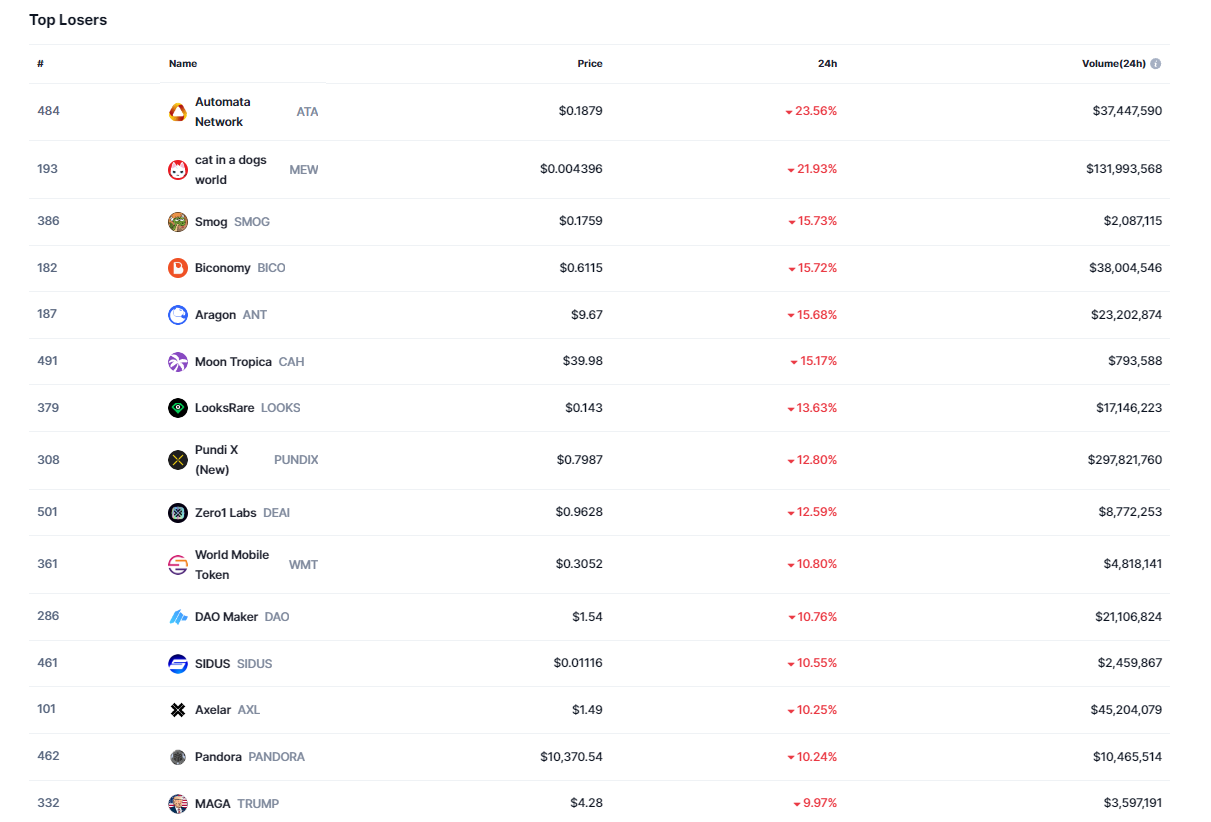Click the Pandora row price $10,370.54

pyautogui.click(x=571, y=757)
